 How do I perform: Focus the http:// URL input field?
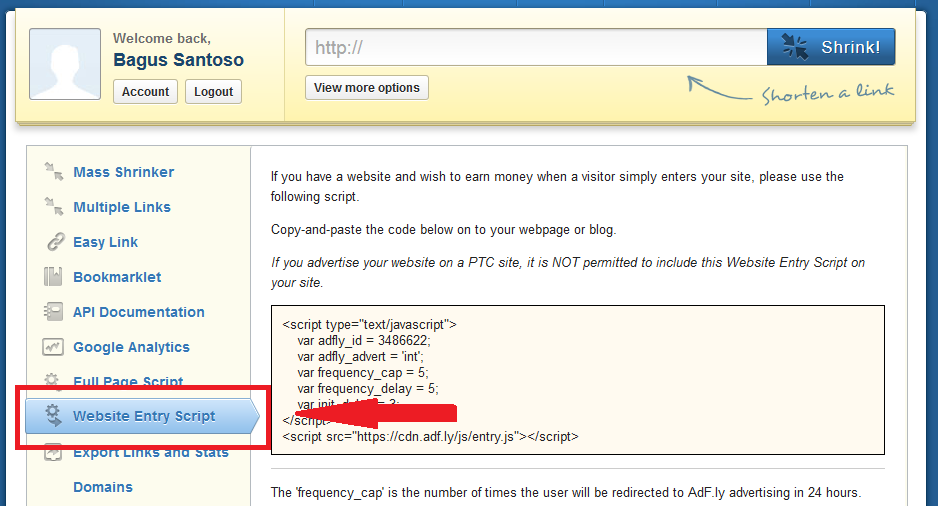(536, 47)
